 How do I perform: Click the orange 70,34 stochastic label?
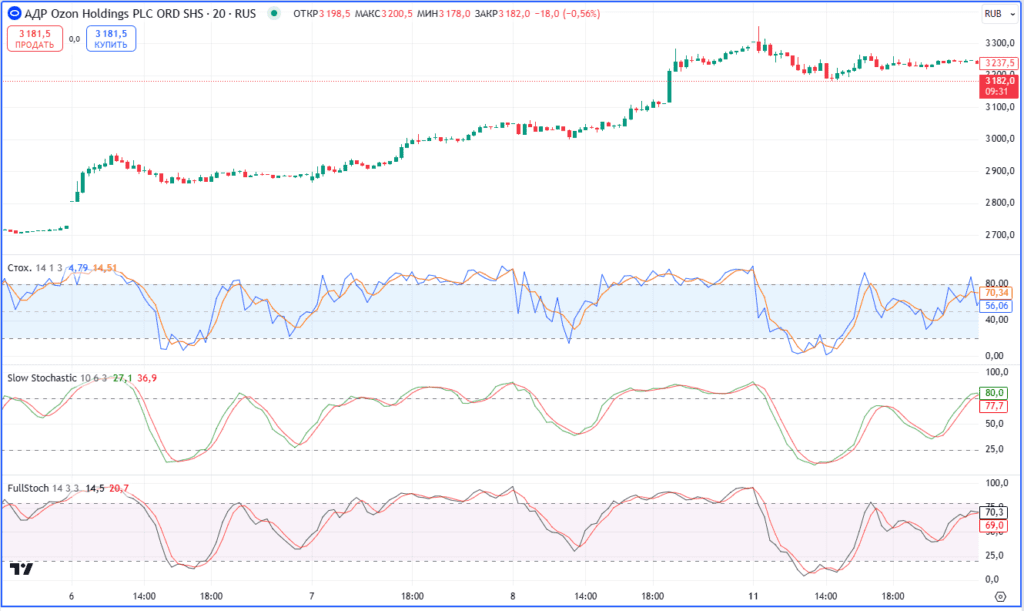(x=996, y=293)
